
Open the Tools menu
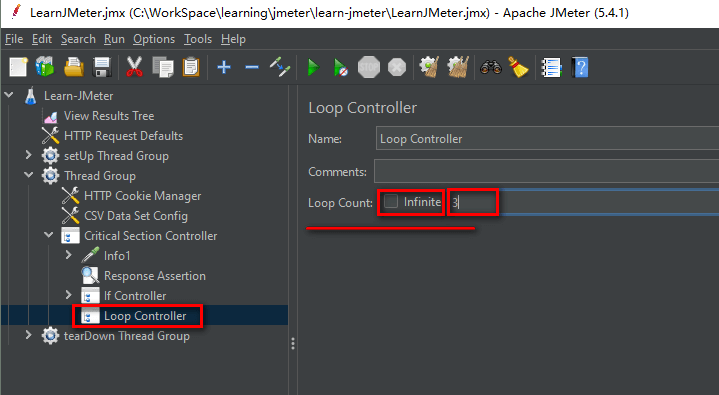(198, 39)
